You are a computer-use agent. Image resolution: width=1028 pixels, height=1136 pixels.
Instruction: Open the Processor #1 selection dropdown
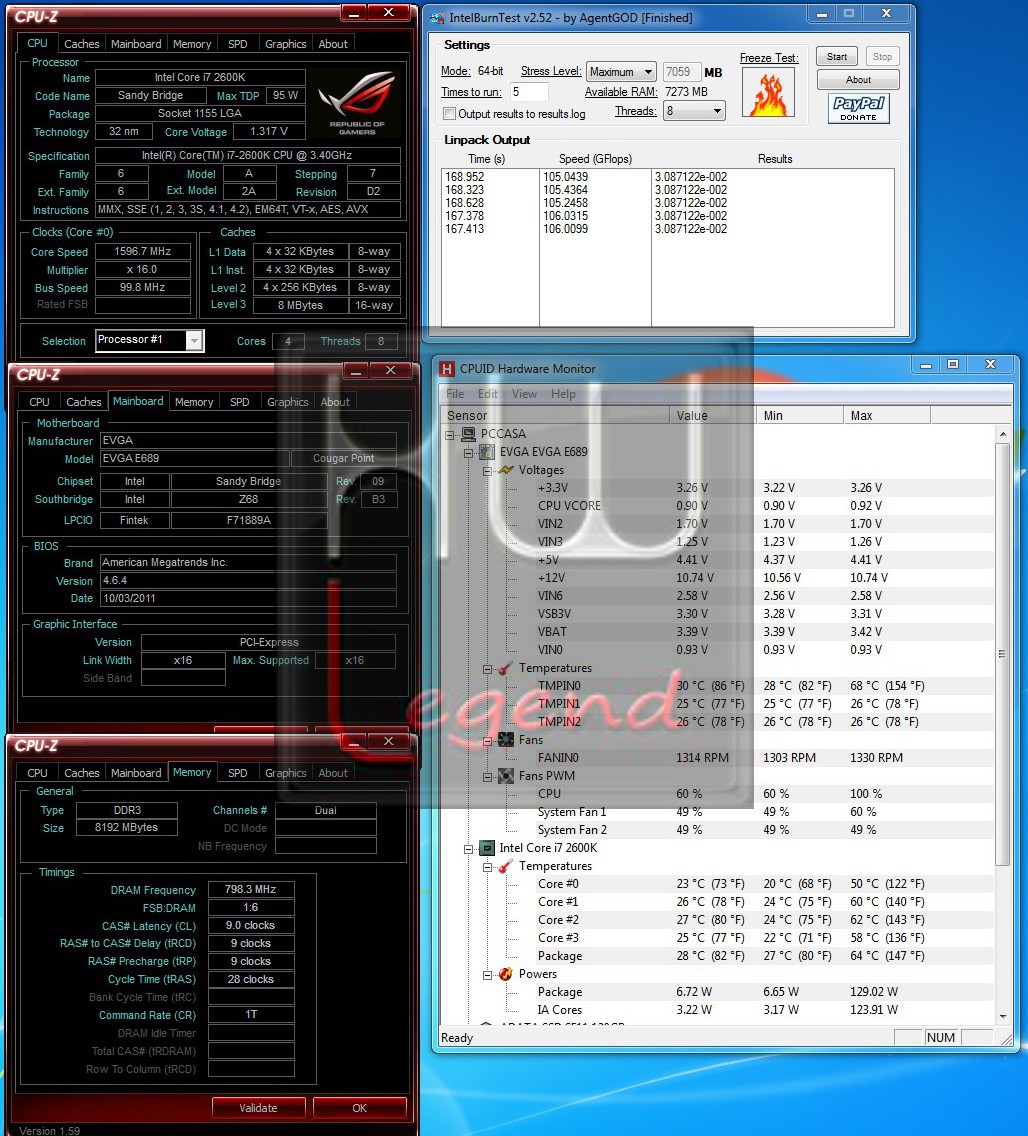(150, 340)
